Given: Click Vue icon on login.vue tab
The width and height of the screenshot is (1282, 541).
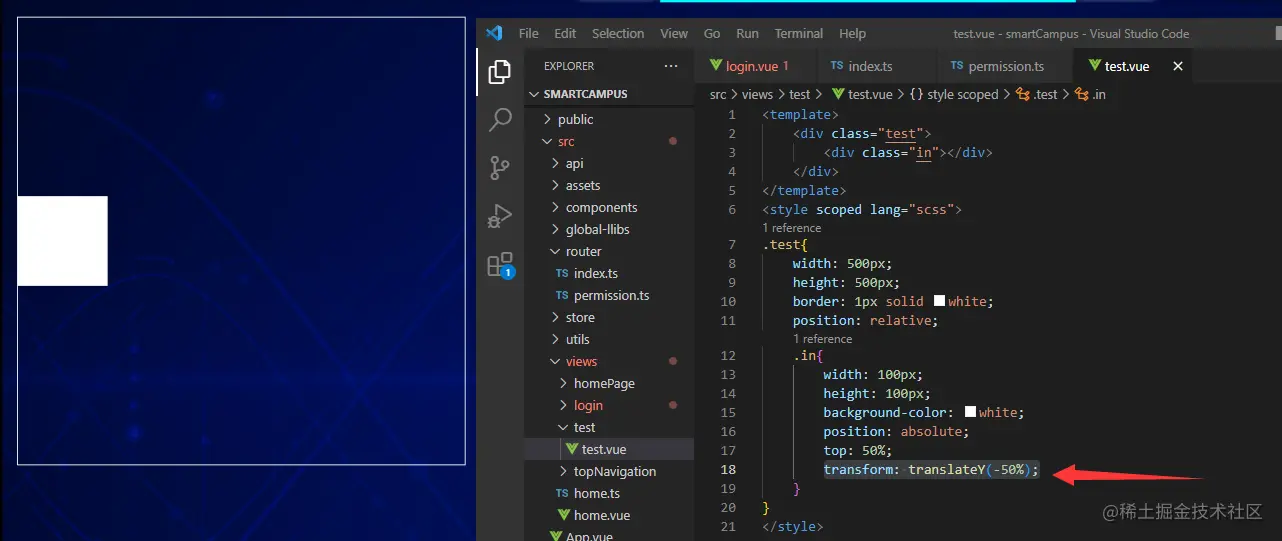Looking at the screenshot, I should tap(716, 66).
